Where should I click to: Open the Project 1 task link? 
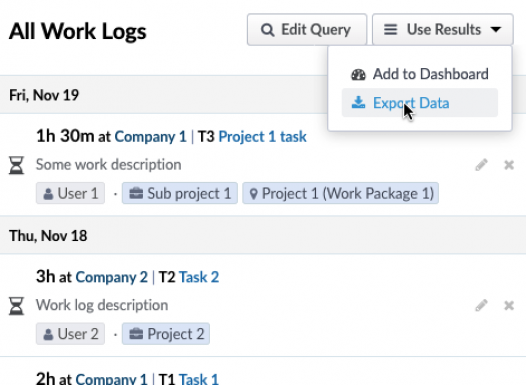(x=262, y=137)
